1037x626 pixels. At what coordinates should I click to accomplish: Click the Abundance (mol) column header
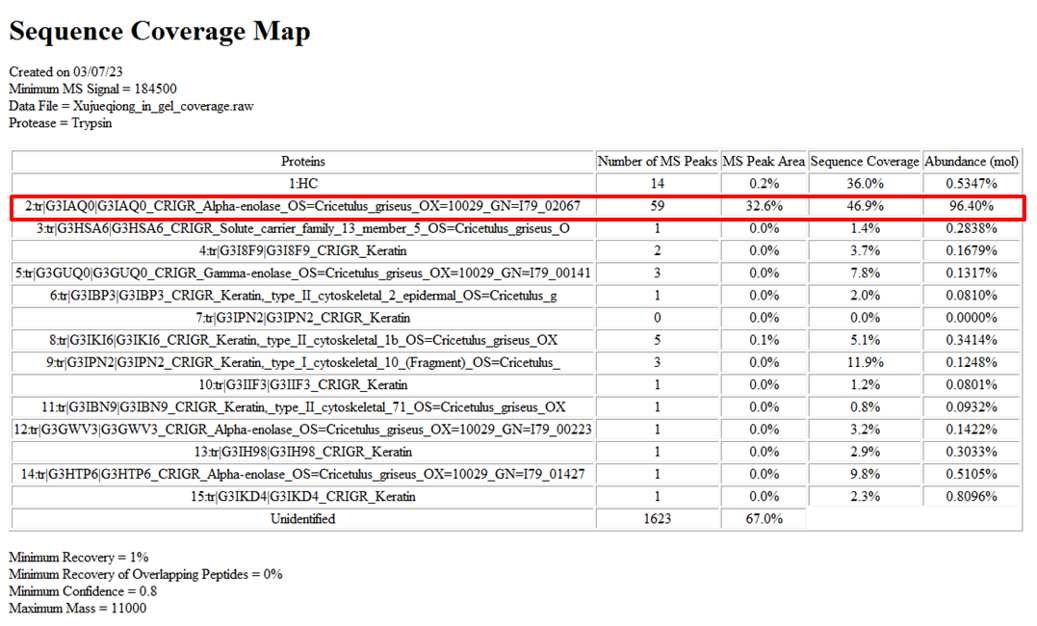(971, 161)
